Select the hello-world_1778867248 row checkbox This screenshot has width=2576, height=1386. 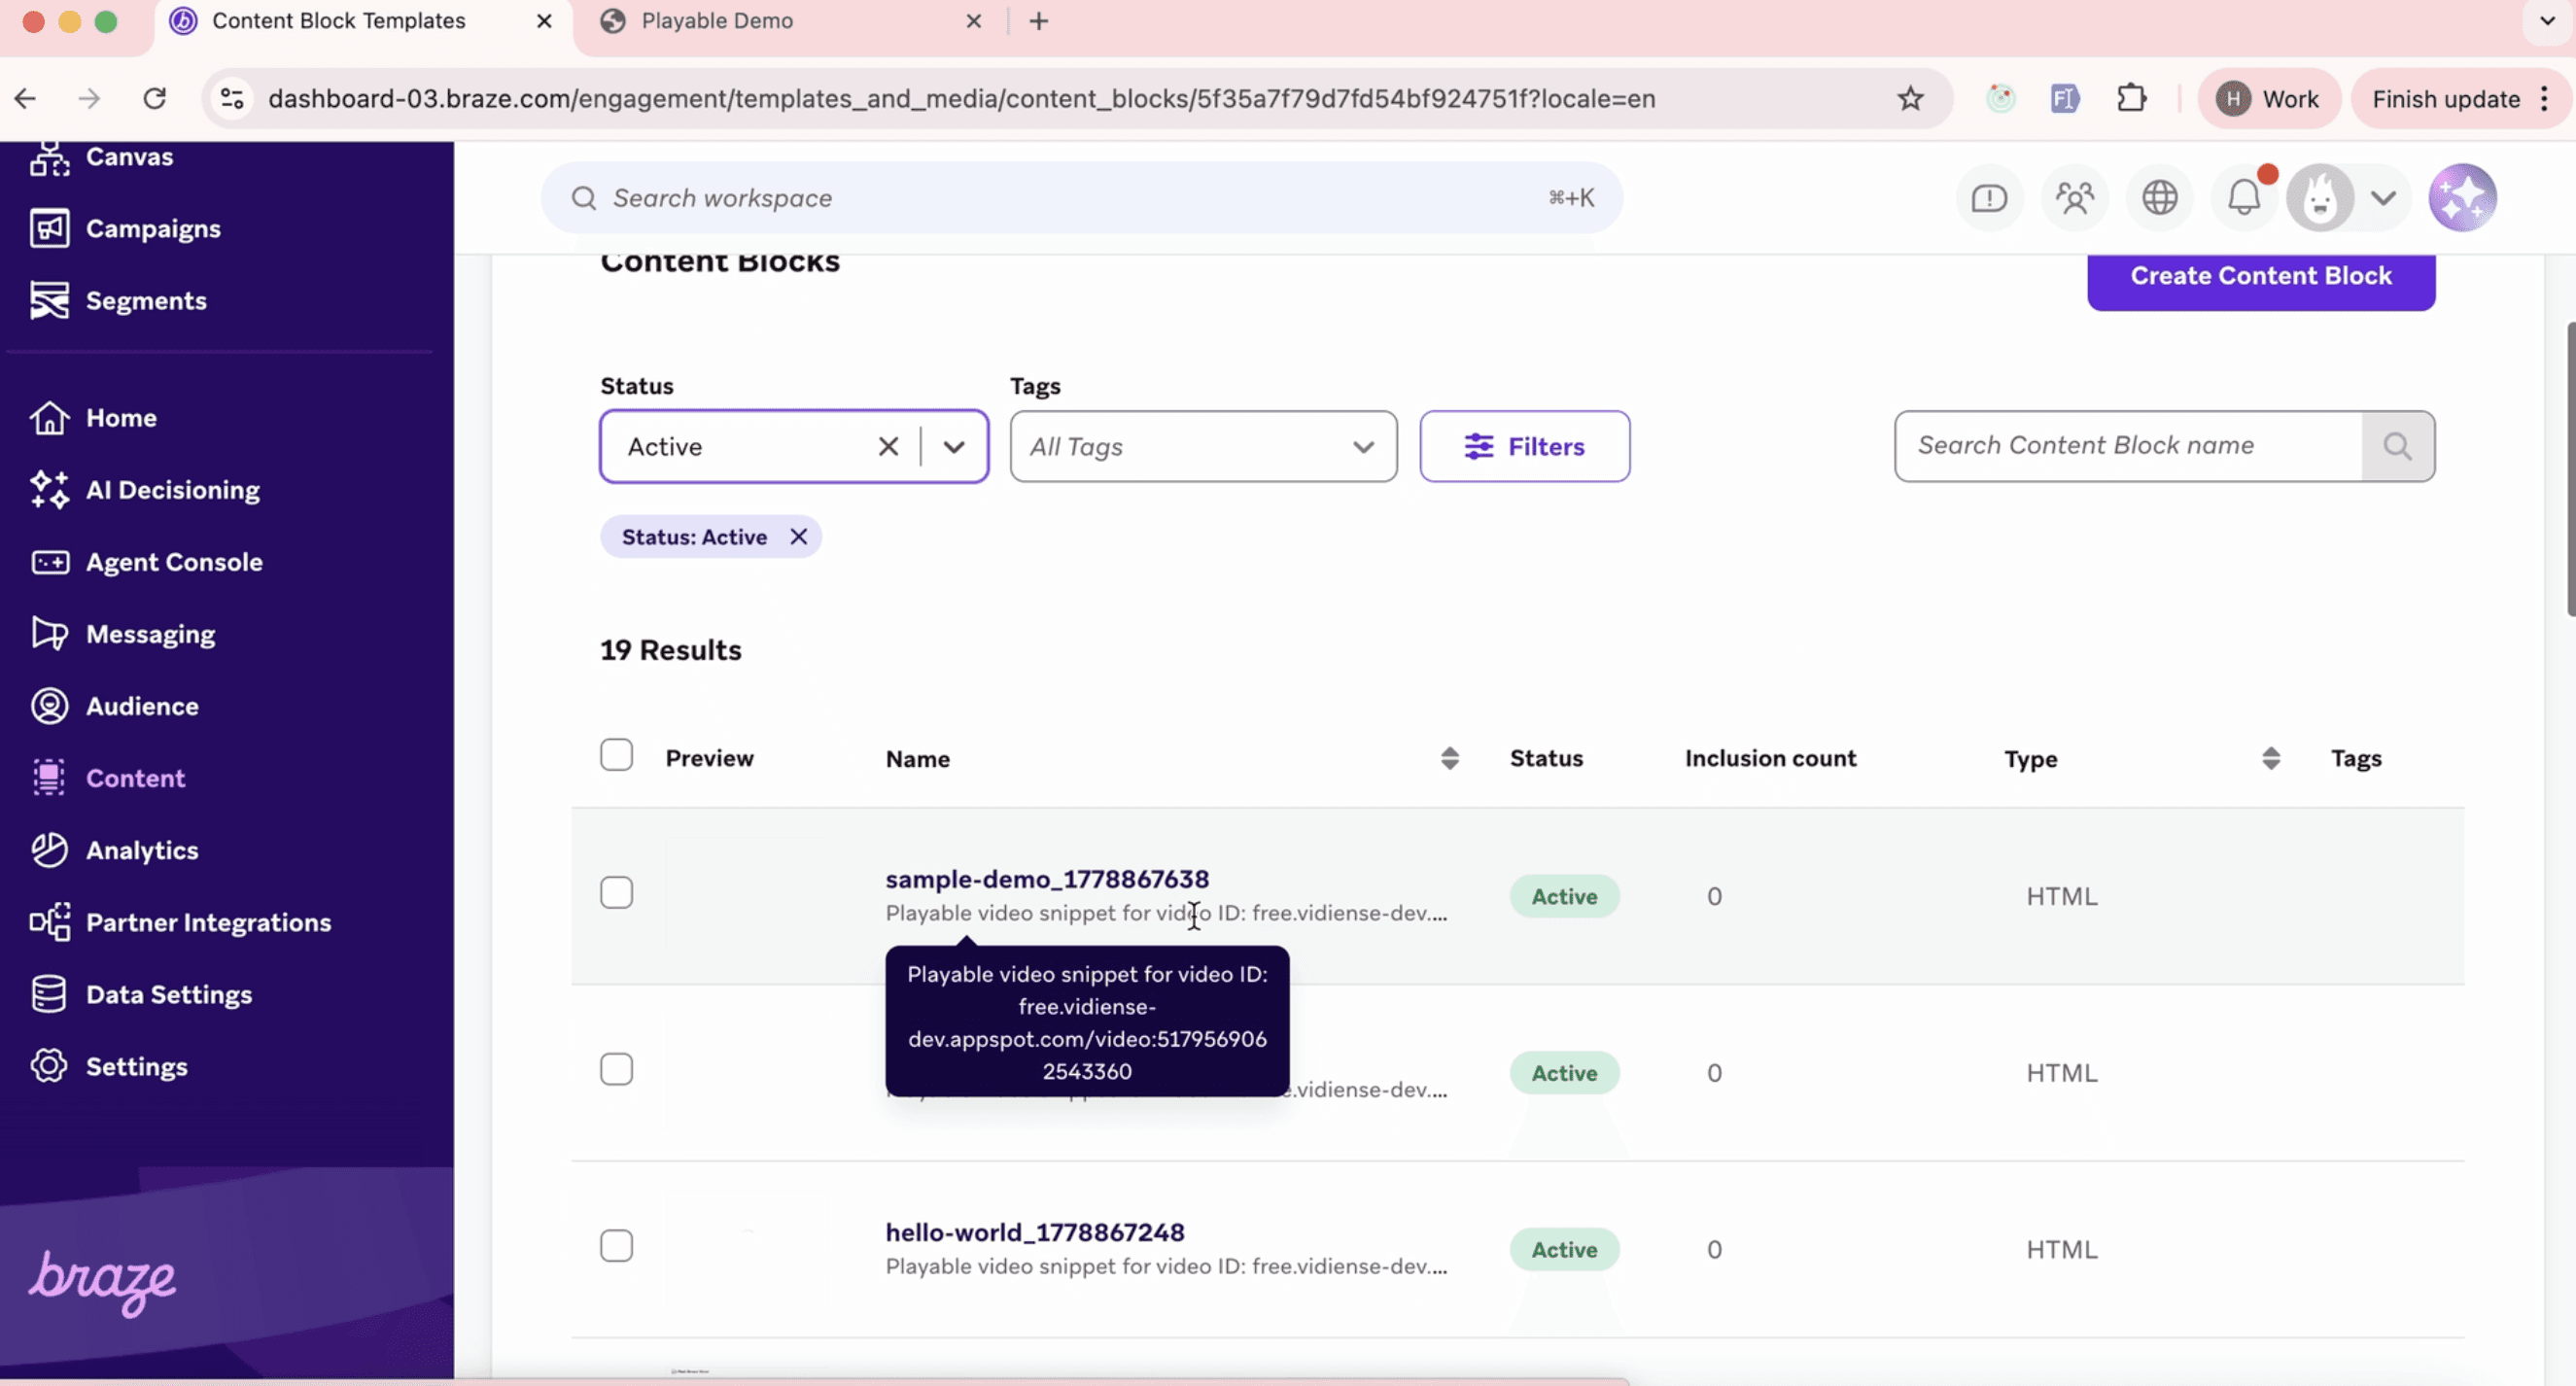click(x=616, y=1246)
